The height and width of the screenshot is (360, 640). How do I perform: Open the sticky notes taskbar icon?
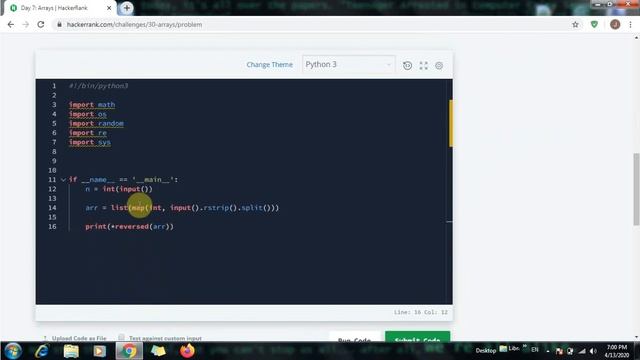[x=158, y=351]
